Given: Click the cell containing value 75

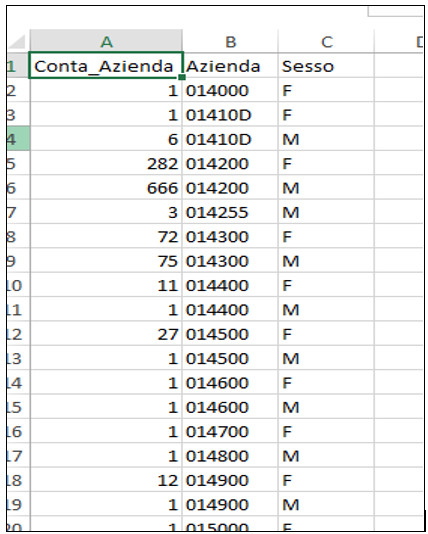Looking at the screenshot, I should (x=106, y=261).
